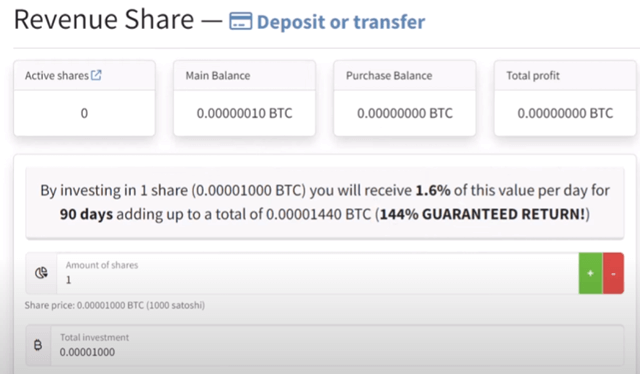Select the Main Balance value 0.00000010 BTC
The width and height of the screenshot is (640, 374).
244,113
